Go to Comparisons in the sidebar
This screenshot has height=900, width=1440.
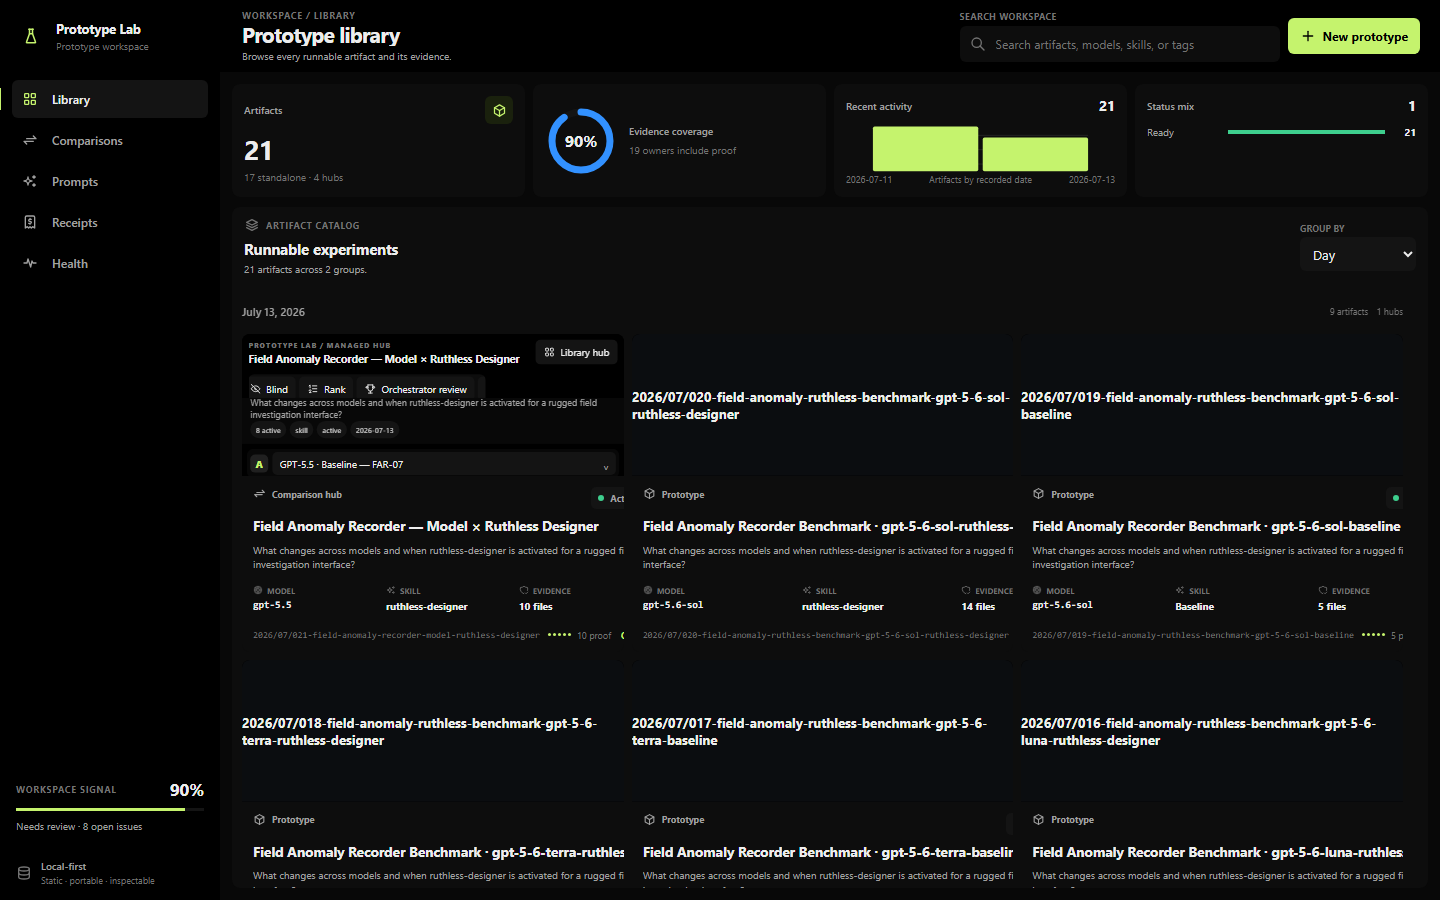110,140
